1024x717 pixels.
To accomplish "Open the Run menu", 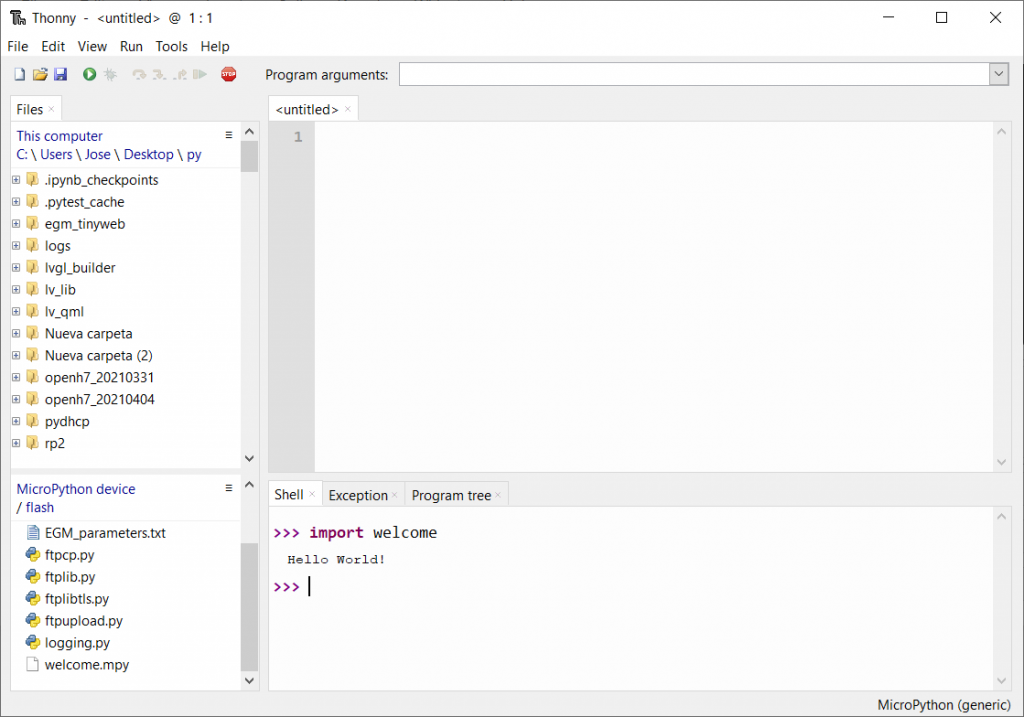I will (131, 46).
